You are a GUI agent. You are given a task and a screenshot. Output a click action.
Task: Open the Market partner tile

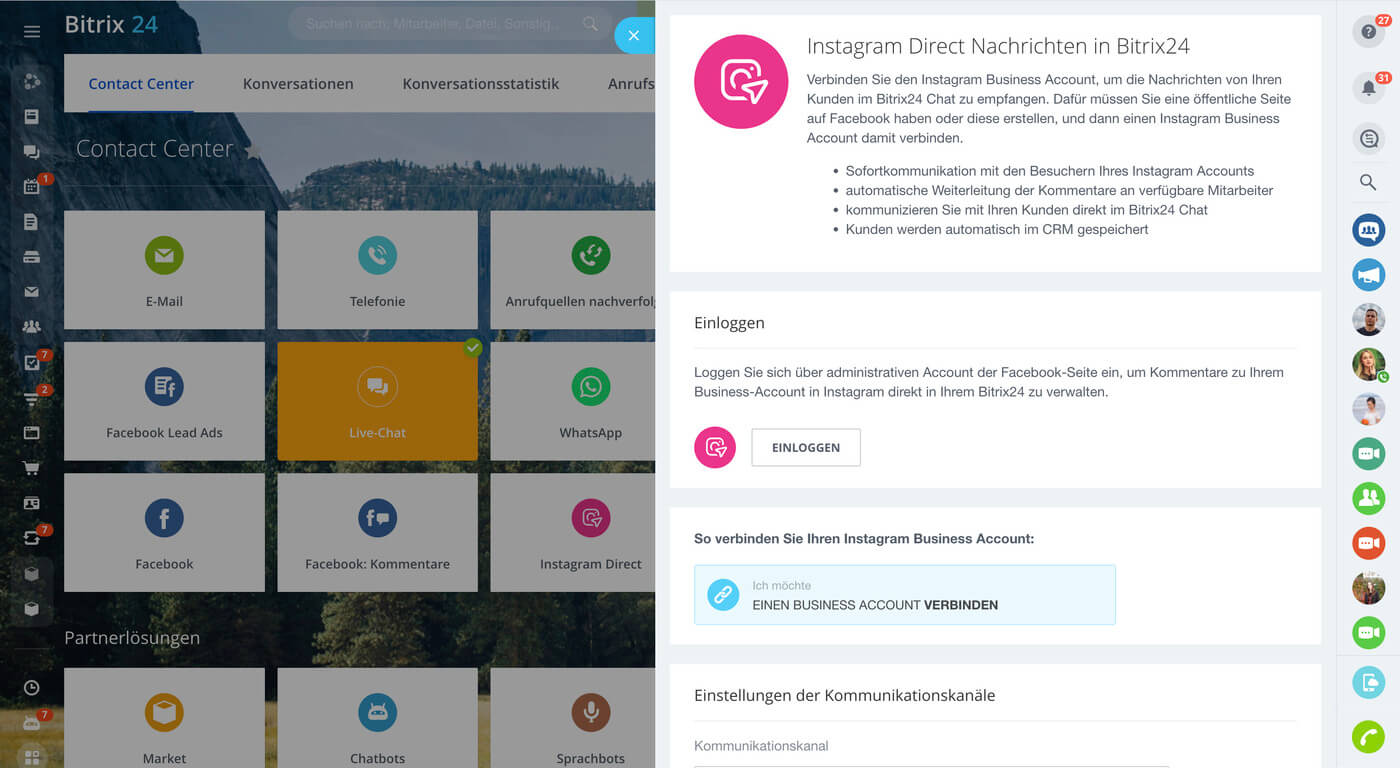pos(164,718)
